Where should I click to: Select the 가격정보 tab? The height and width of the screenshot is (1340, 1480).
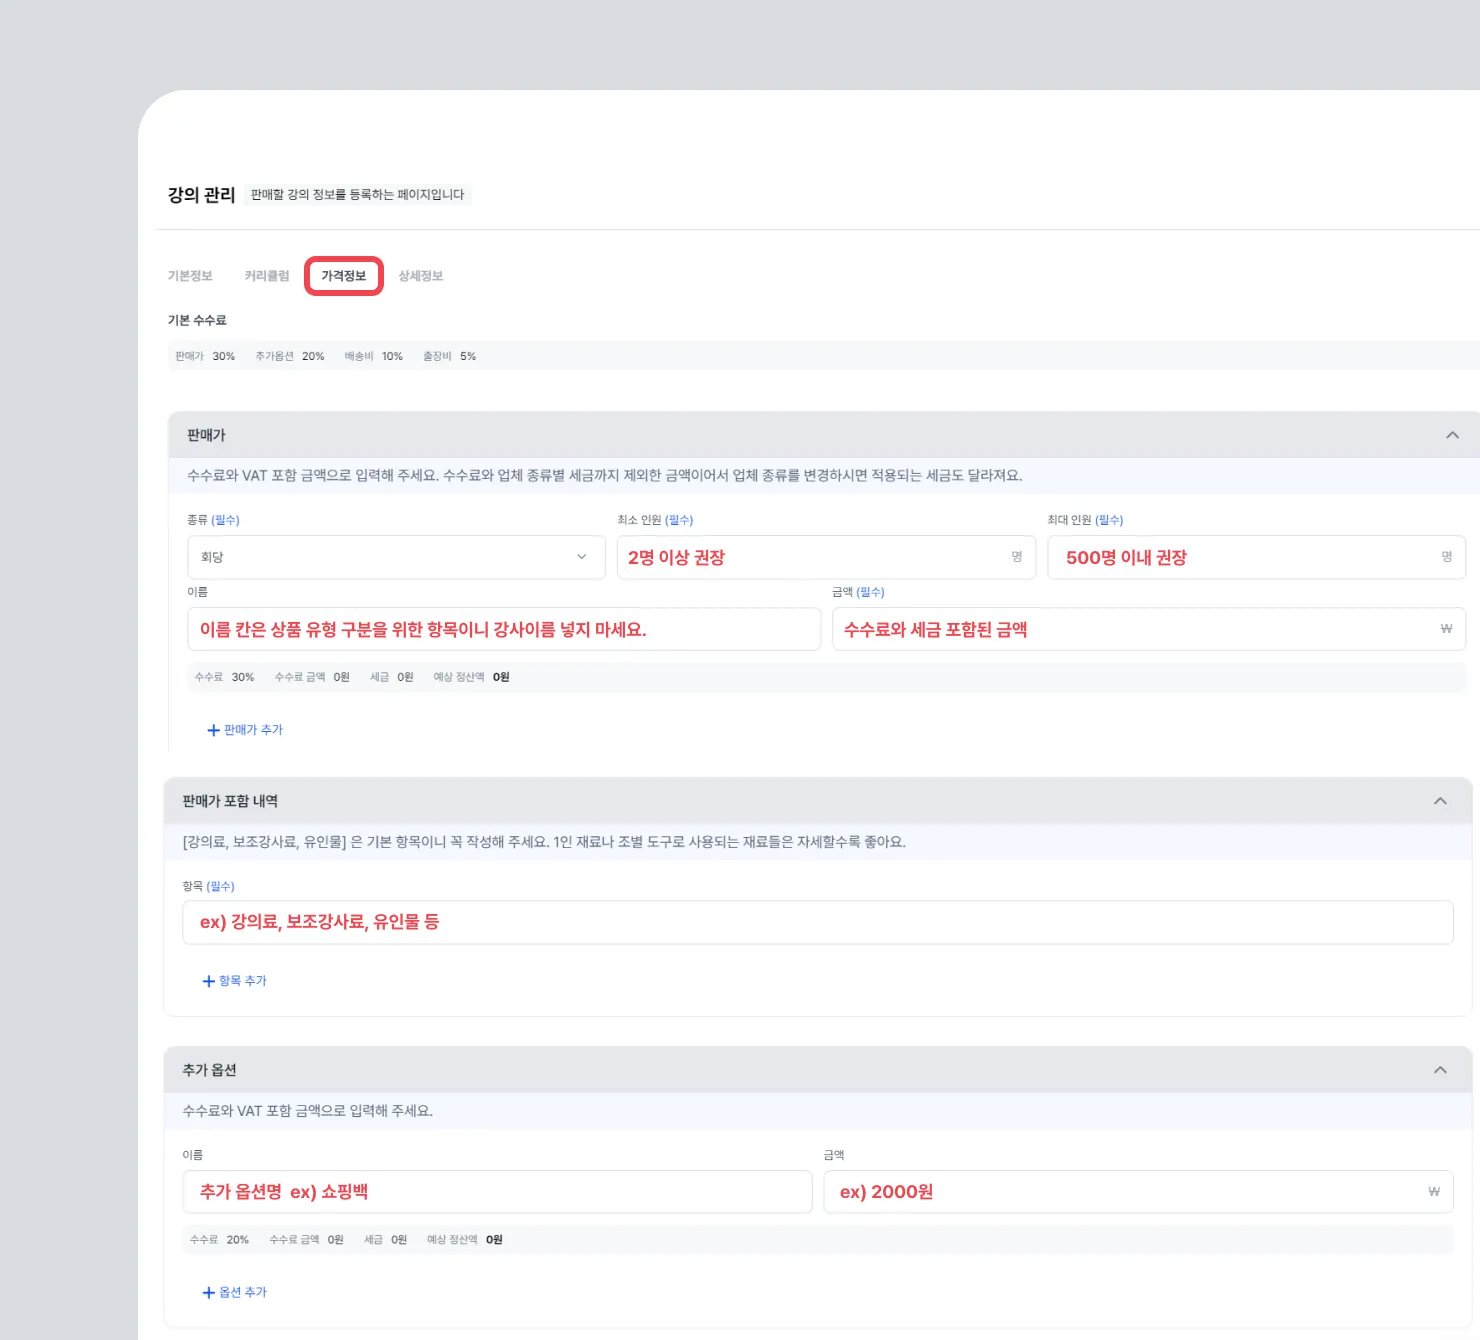[344, 276]
